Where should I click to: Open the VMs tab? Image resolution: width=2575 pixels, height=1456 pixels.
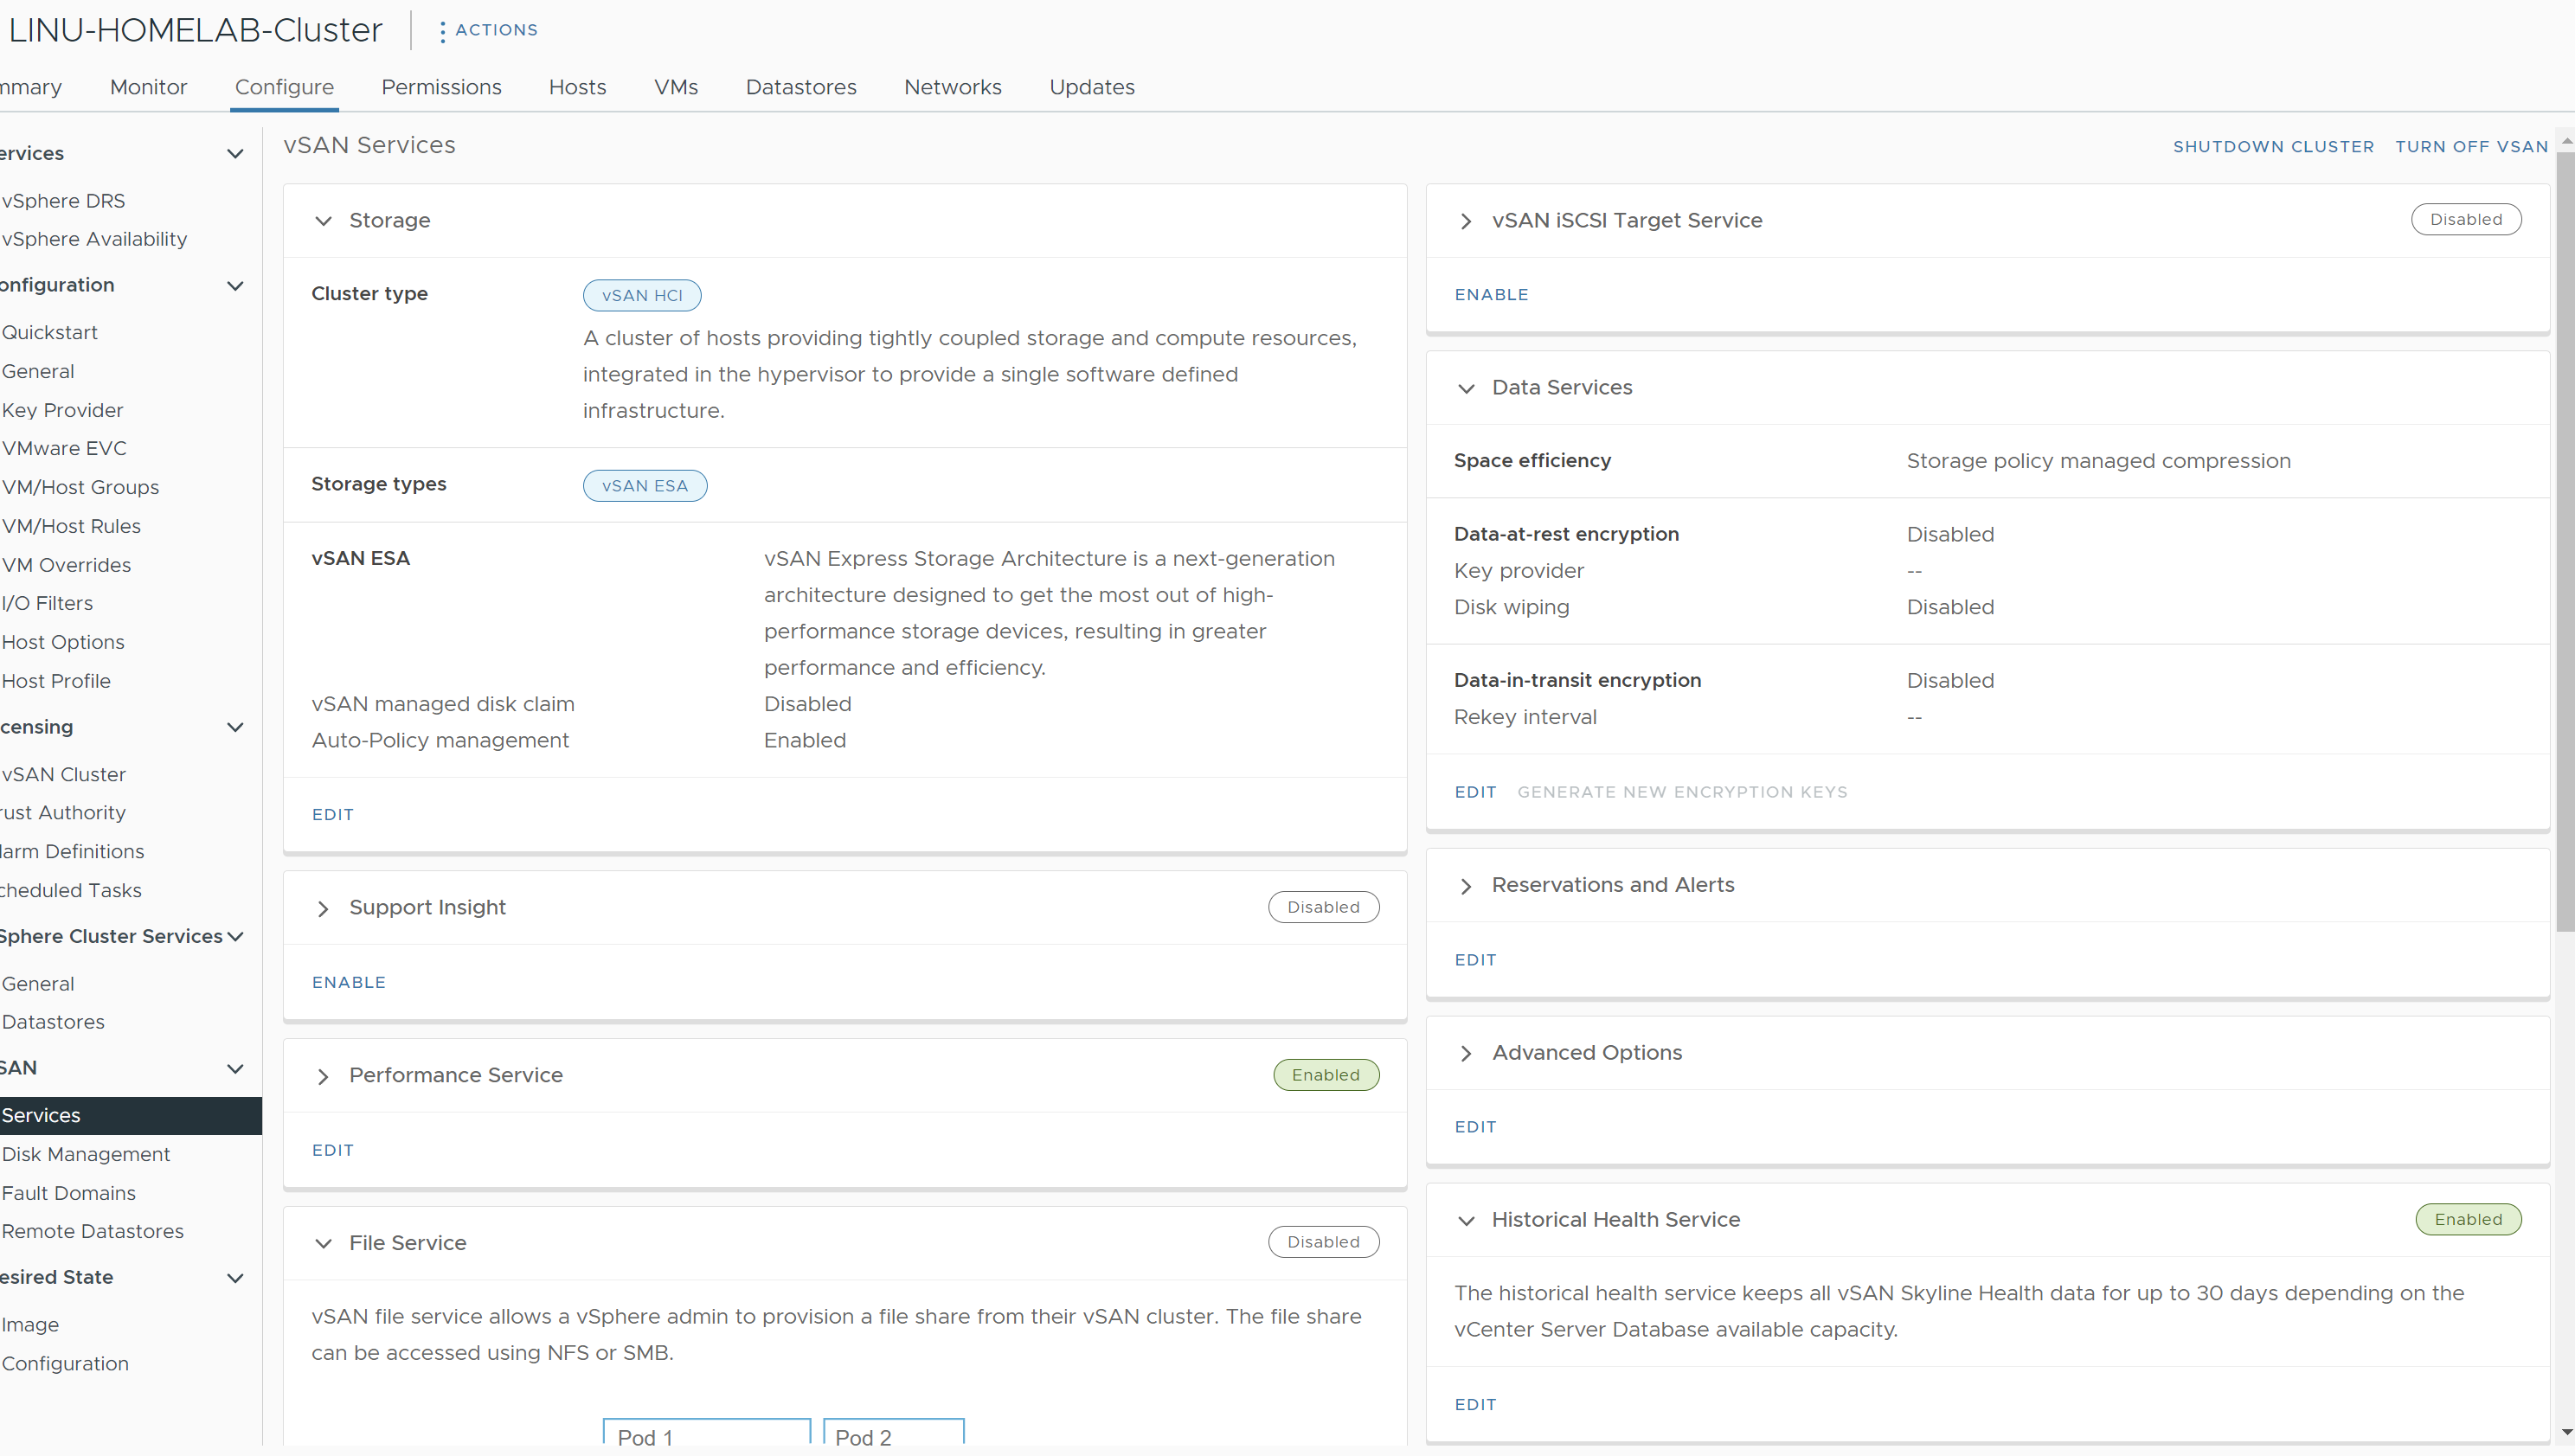(676, 87)
